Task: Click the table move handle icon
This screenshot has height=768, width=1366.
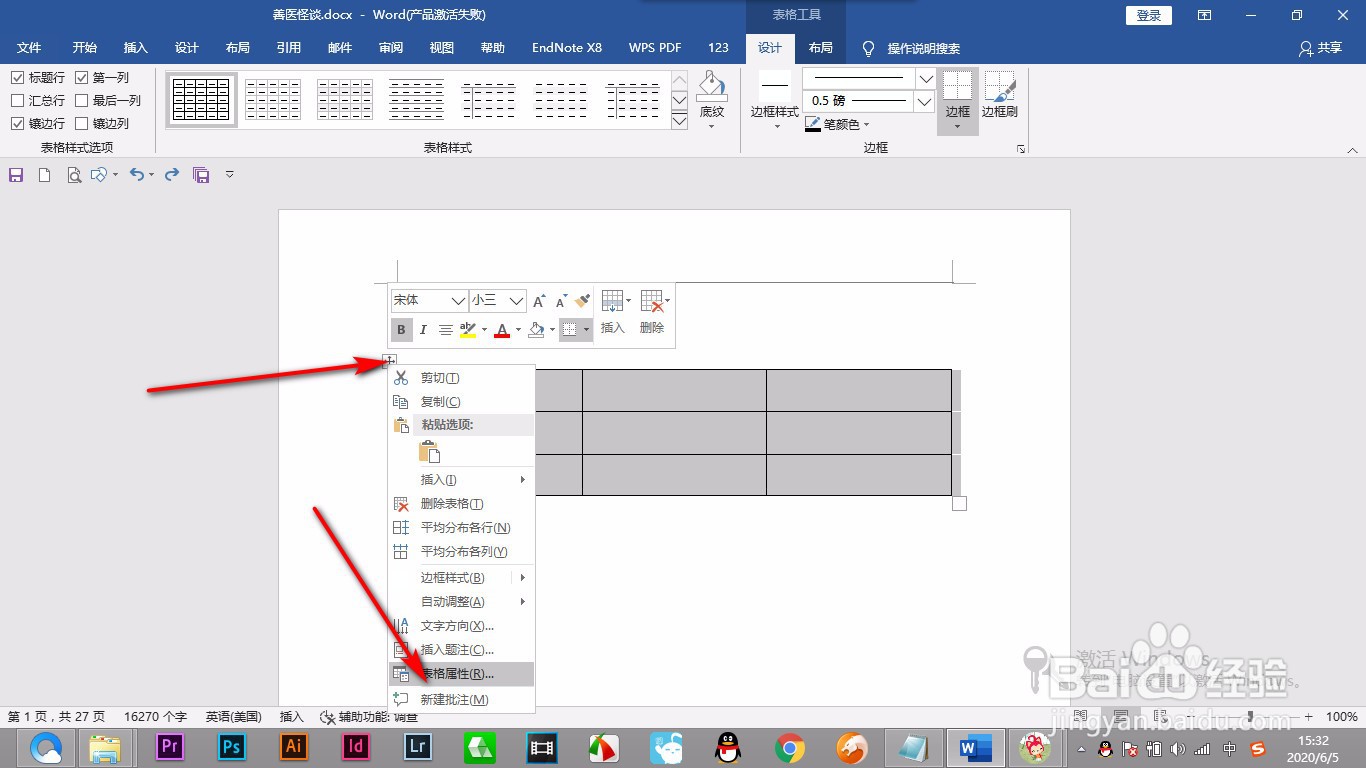Action: point(390,361)
